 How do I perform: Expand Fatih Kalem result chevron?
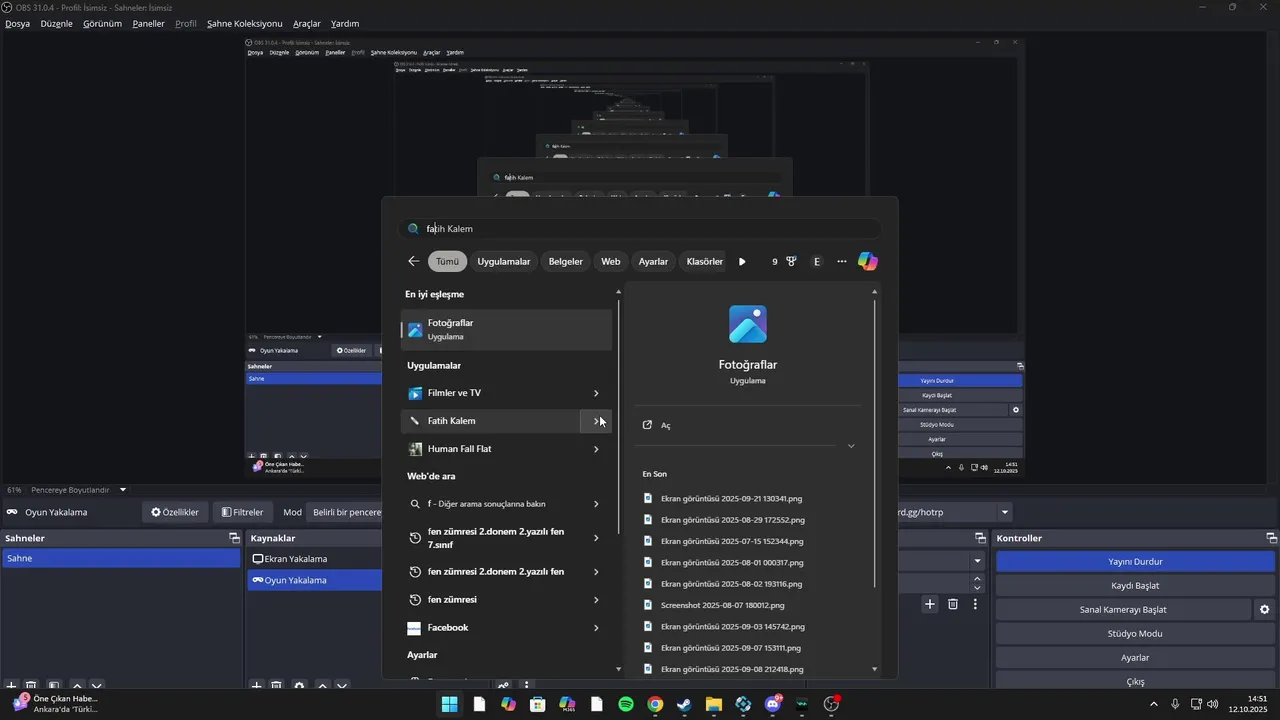596,421
